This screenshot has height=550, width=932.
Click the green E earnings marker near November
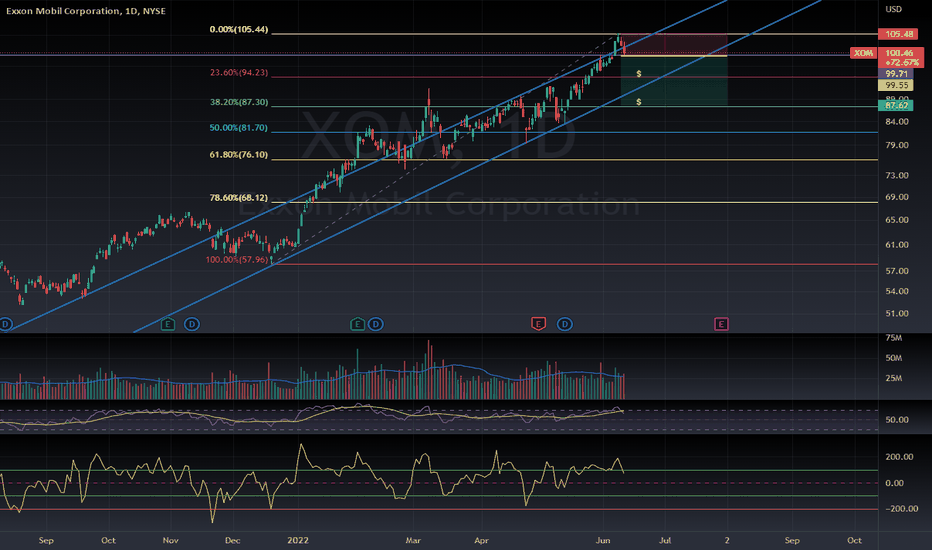click(x=168, y=324)
